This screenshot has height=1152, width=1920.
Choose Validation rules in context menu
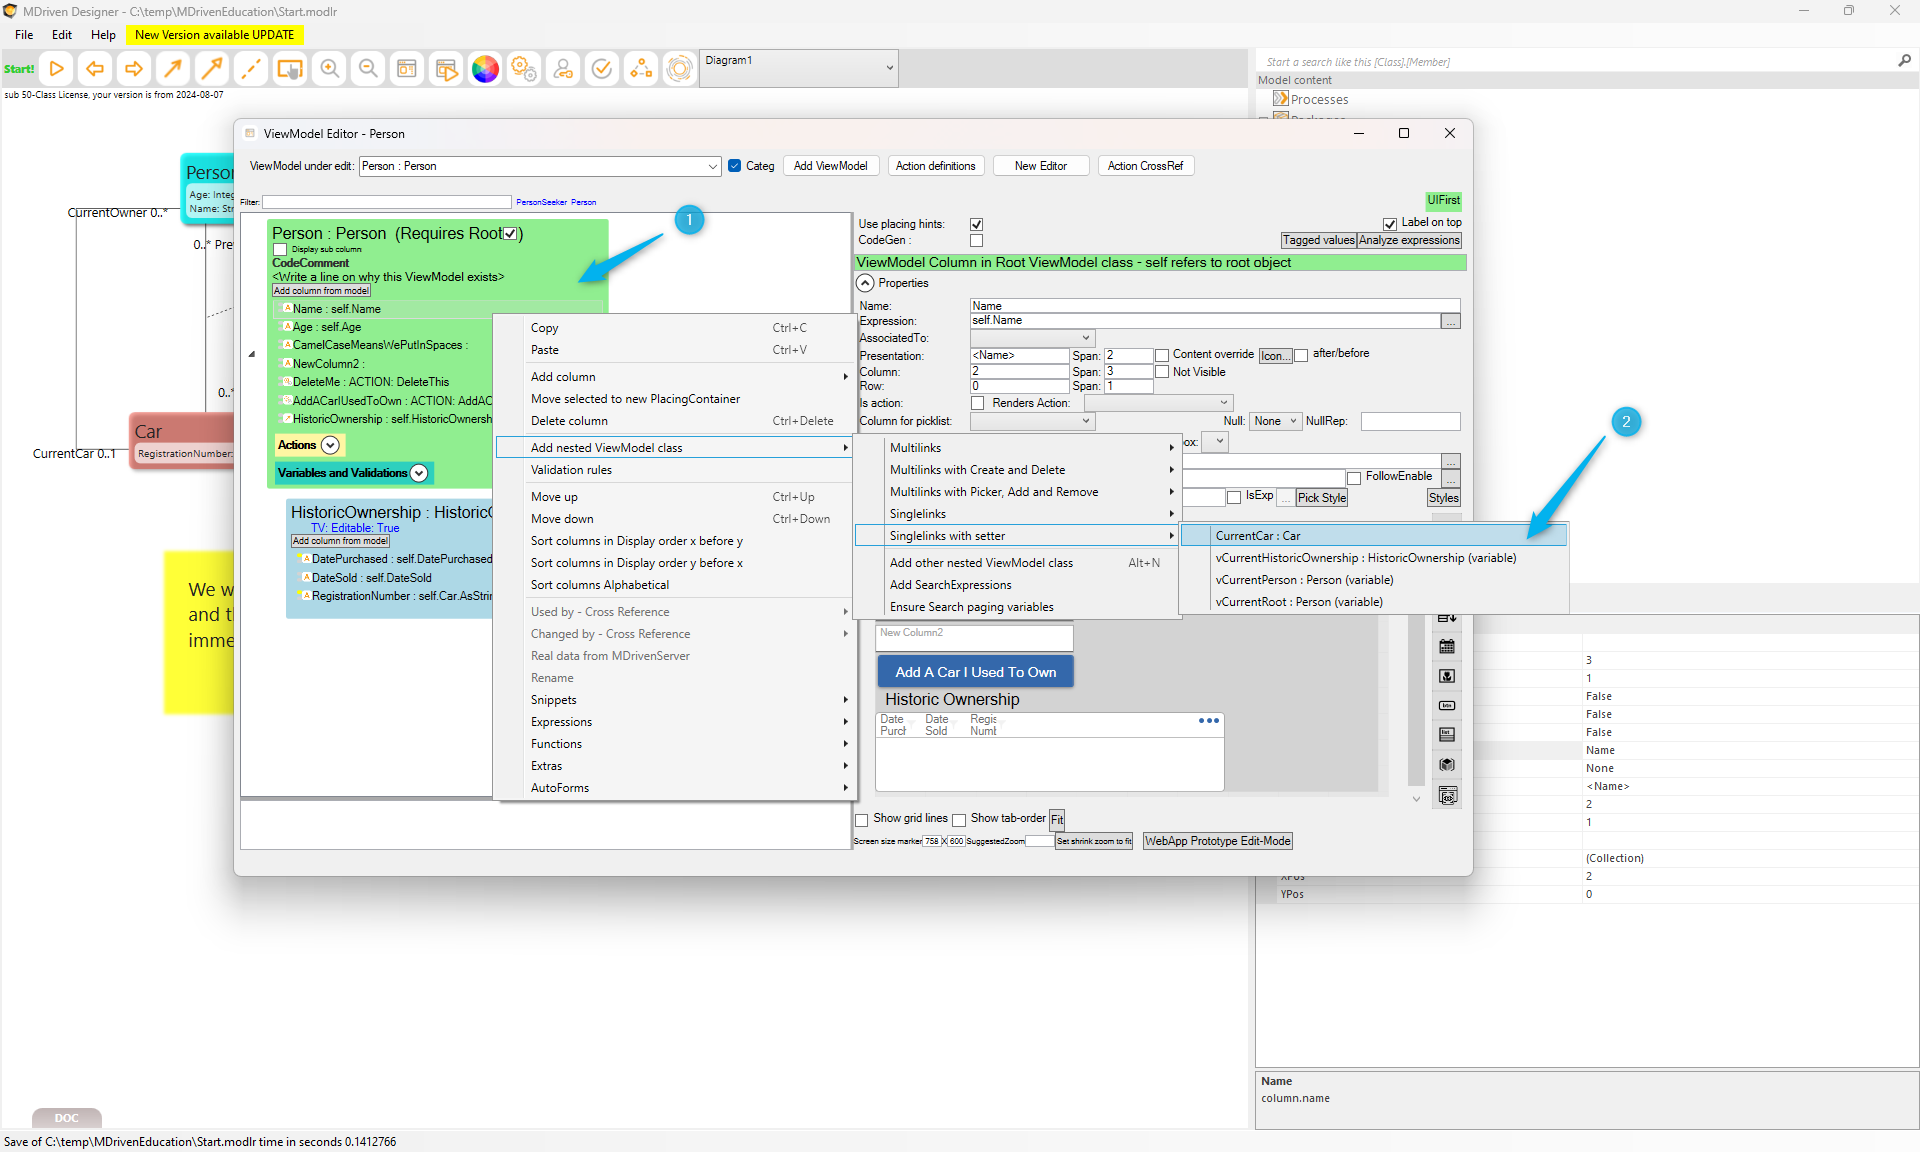pyautogui.click(x=571, y=470)
